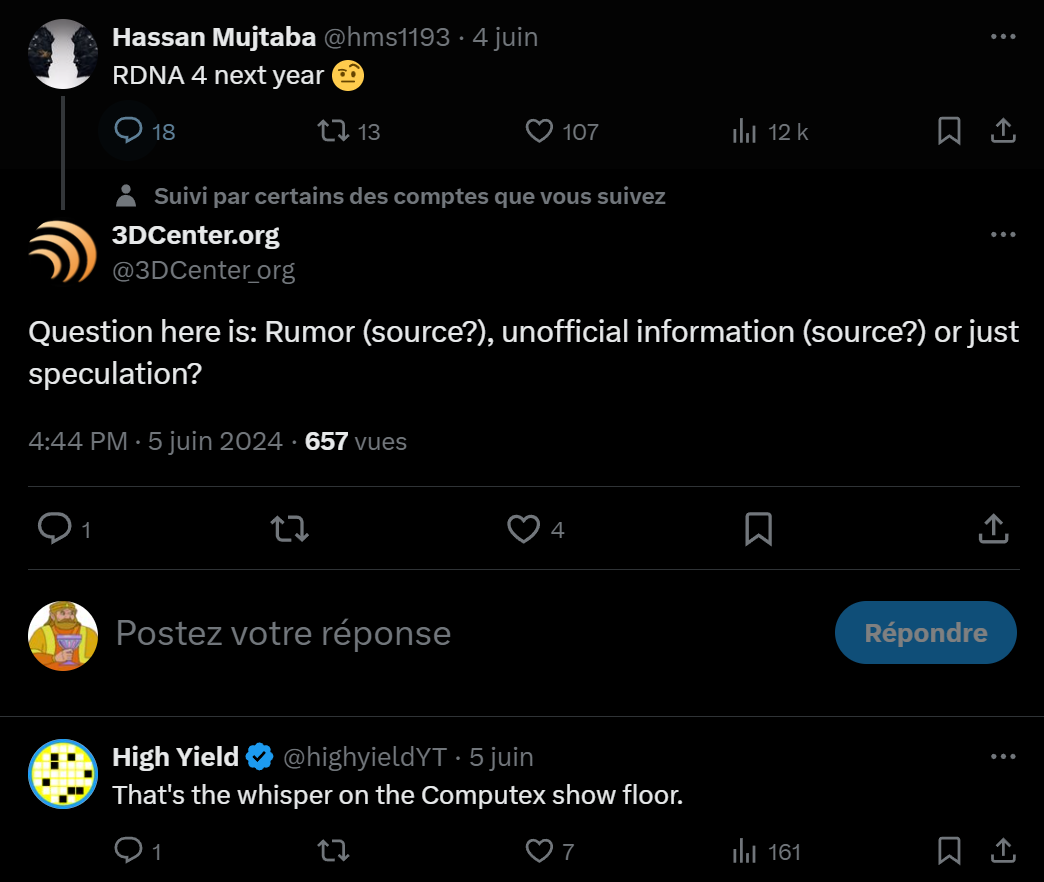1044x882 pixels.
Task: Like Hassan Mujtaba's tweet with 107 likes
Action: point(539,131)
